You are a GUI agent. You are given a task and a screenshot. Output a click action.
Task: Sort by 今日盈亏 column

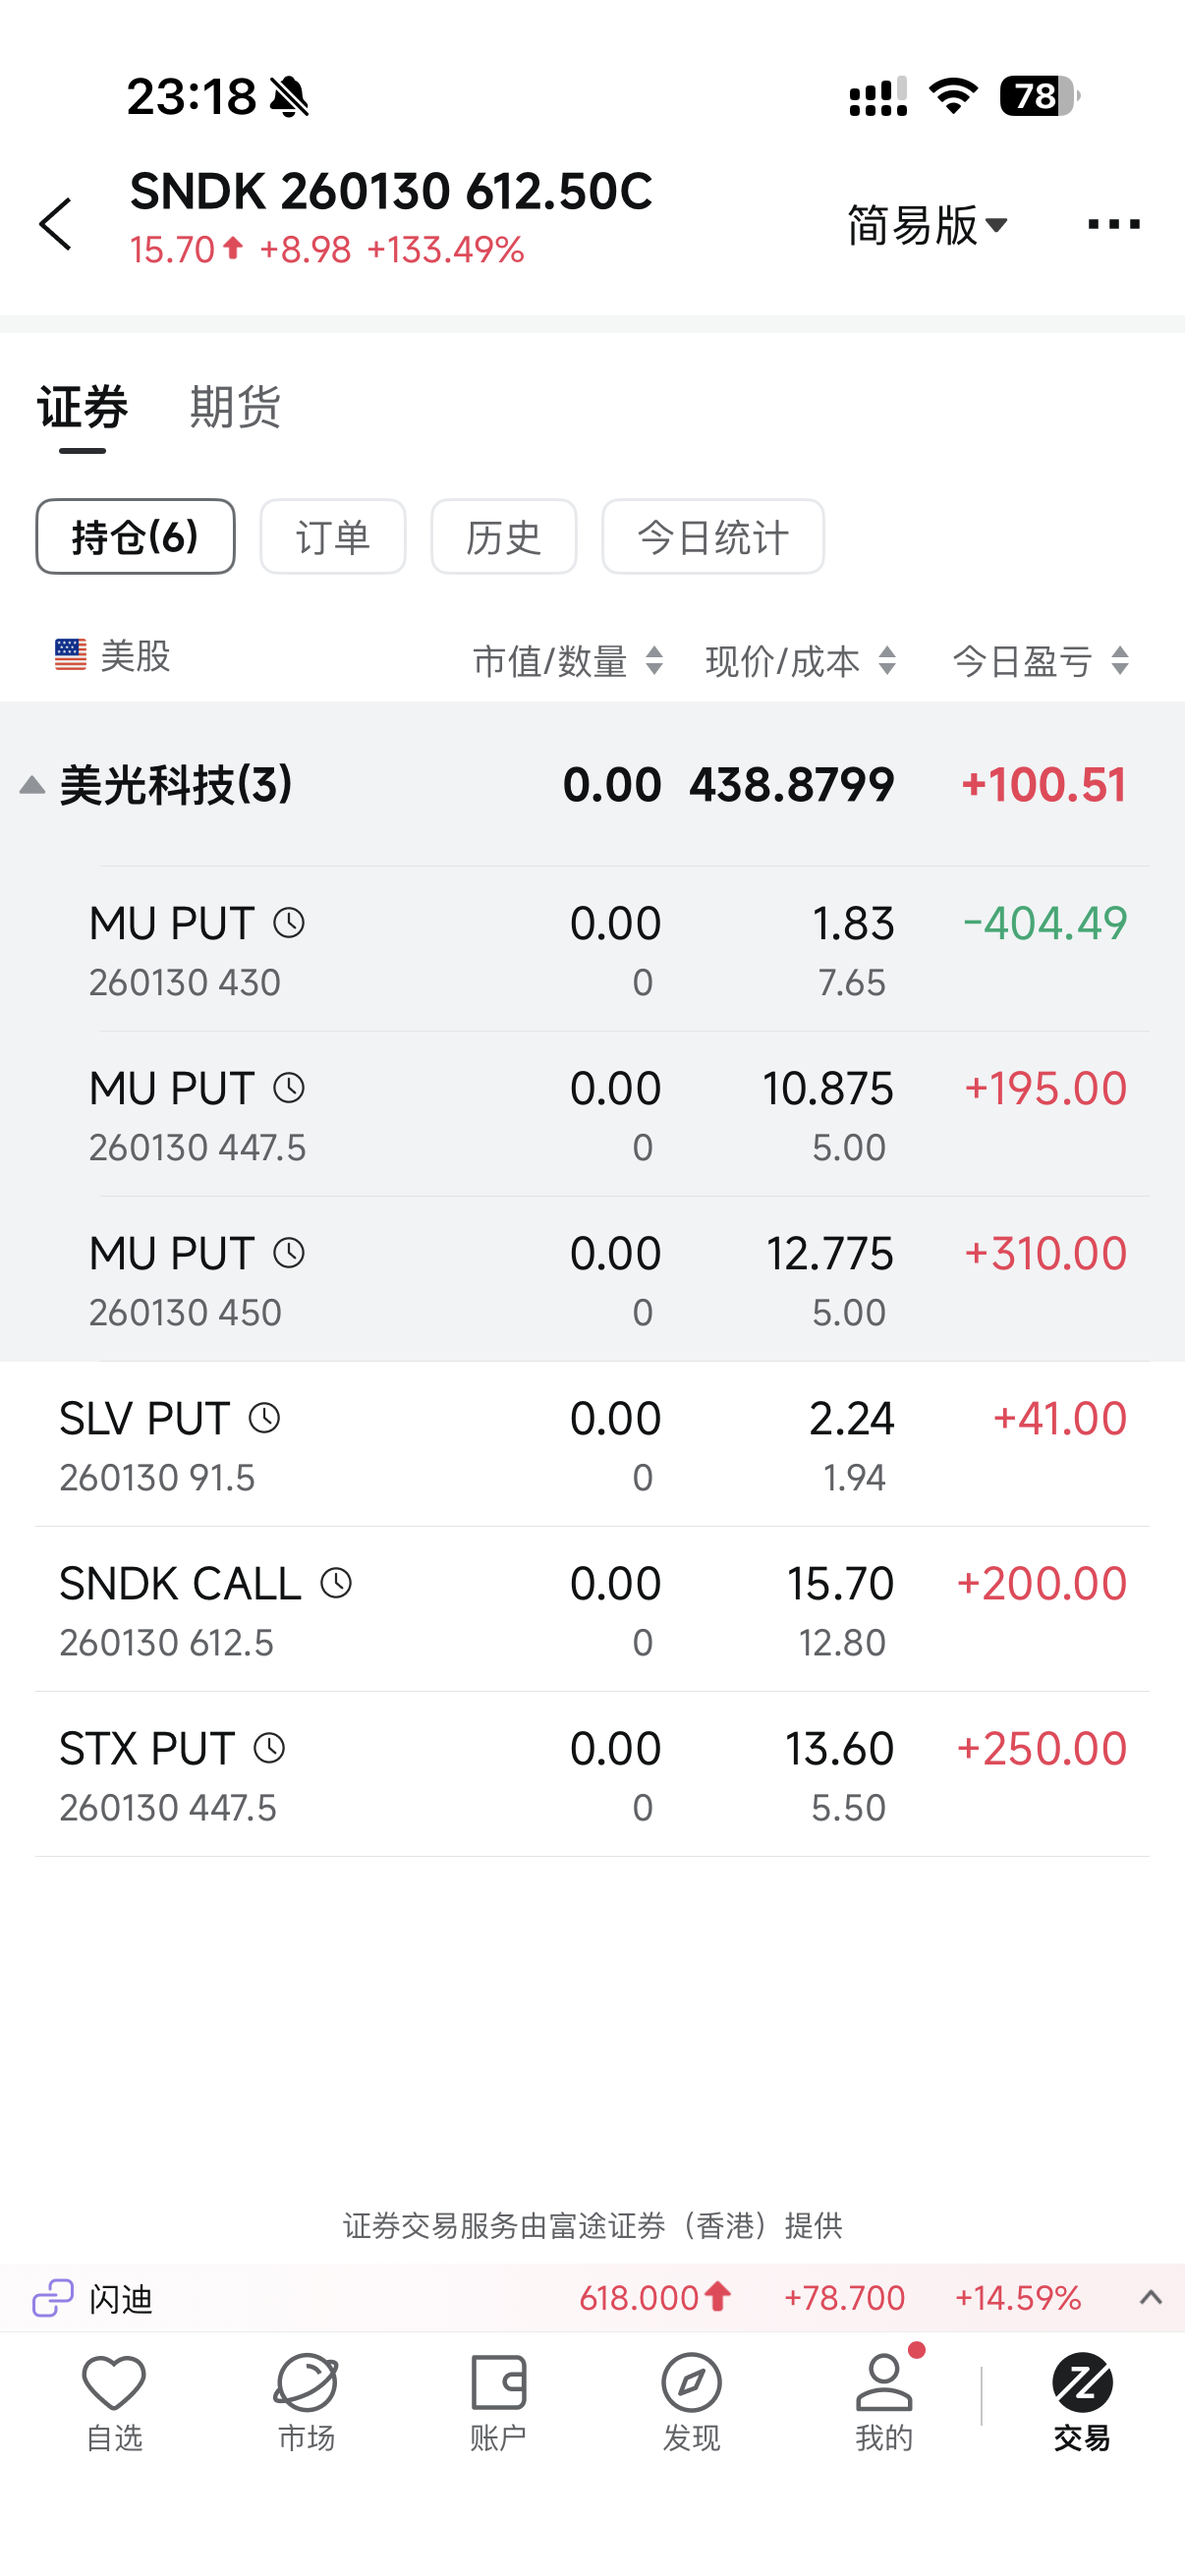coord(1040,661)
